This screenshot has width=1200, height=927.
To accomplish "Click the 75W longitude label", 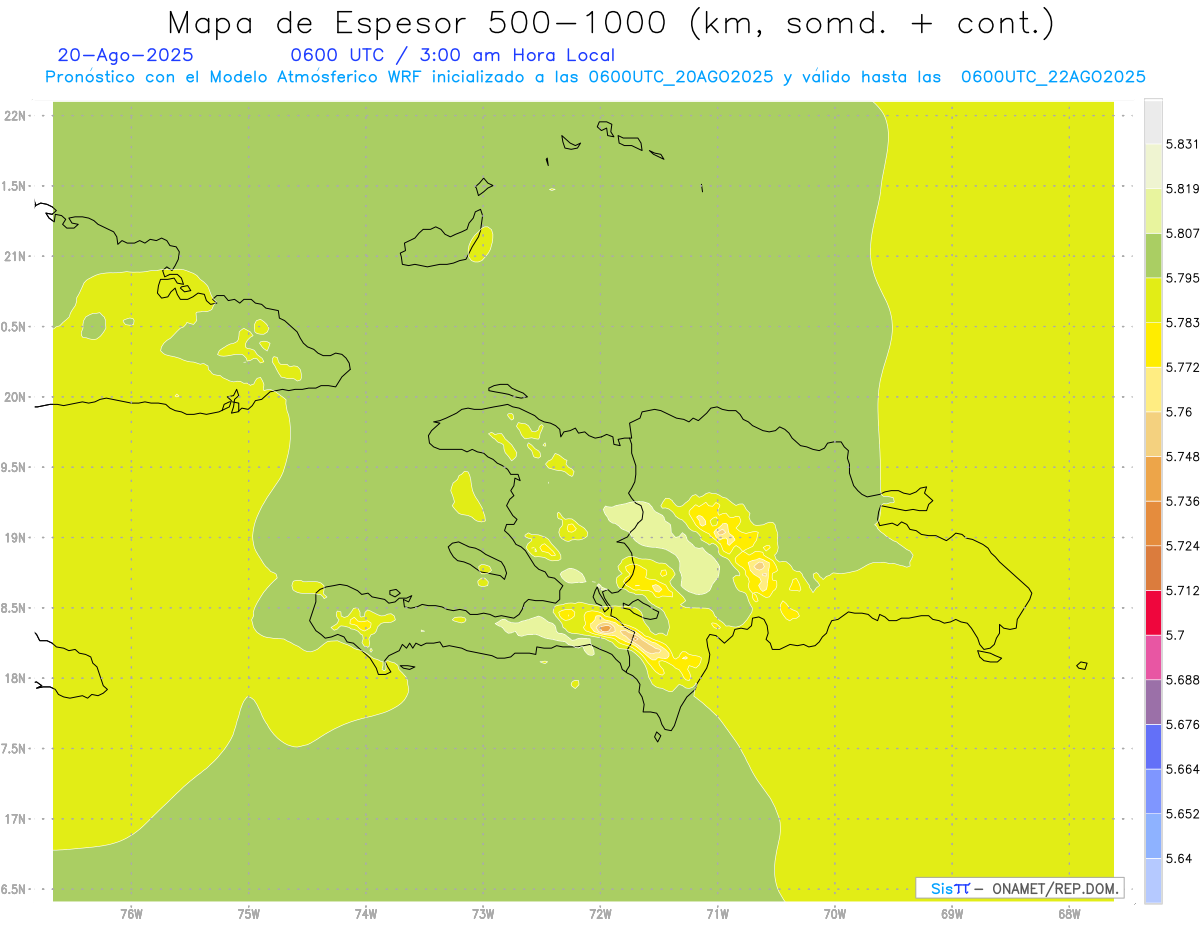I will (x=248, y=913).
